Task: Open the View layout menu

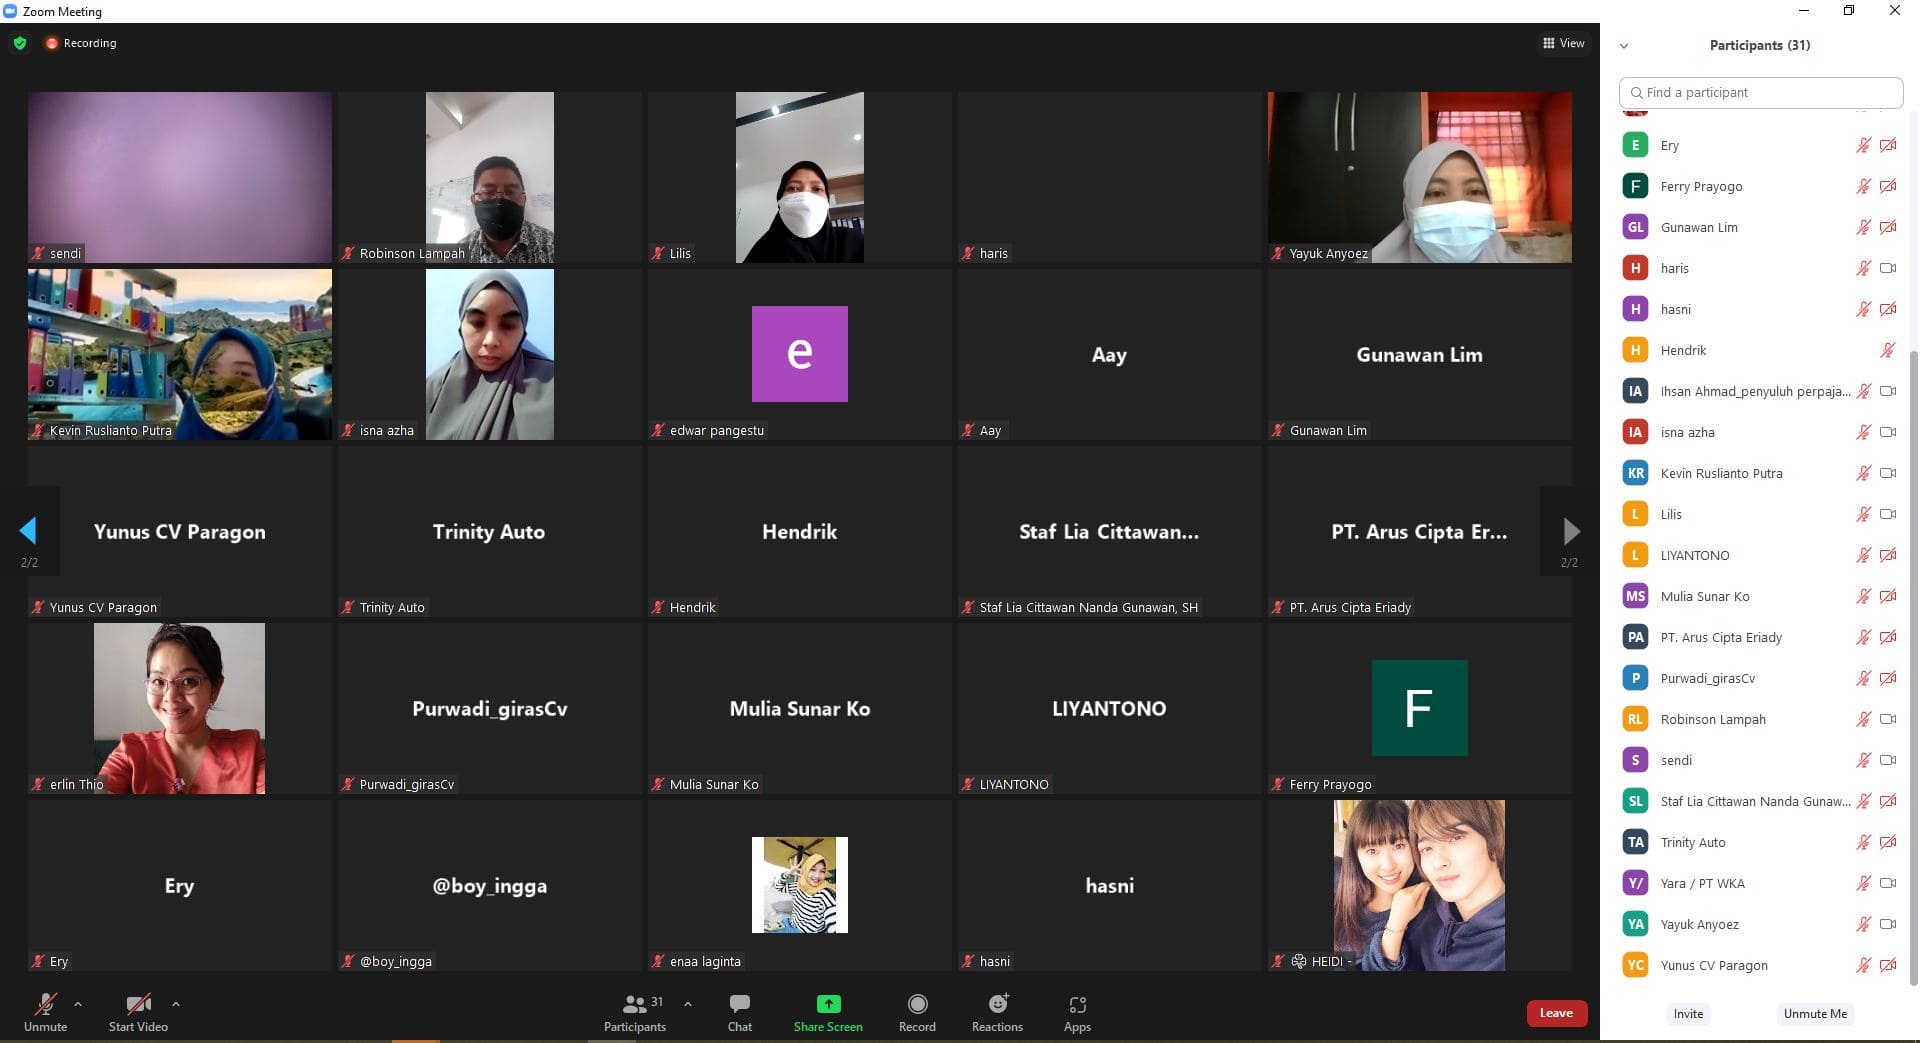Action: [x=1563, y=43]
